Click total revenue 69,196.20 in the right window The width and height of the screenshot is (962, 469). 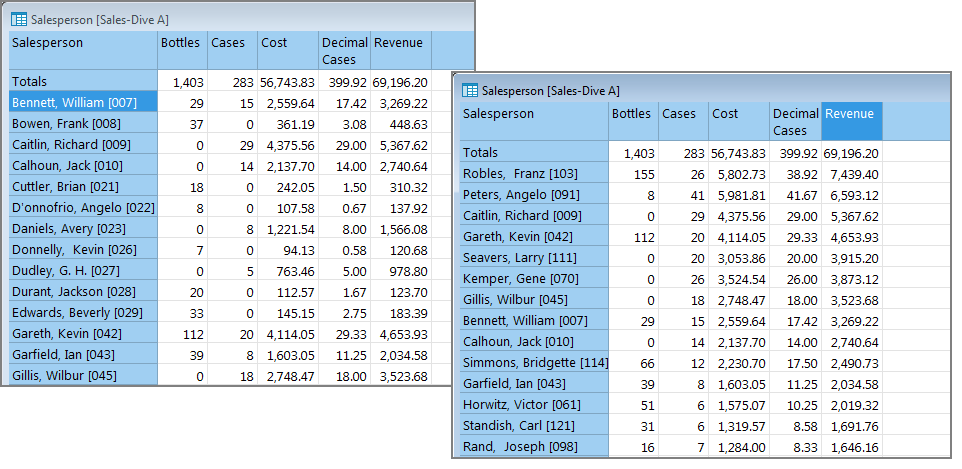tap(852, 152)
